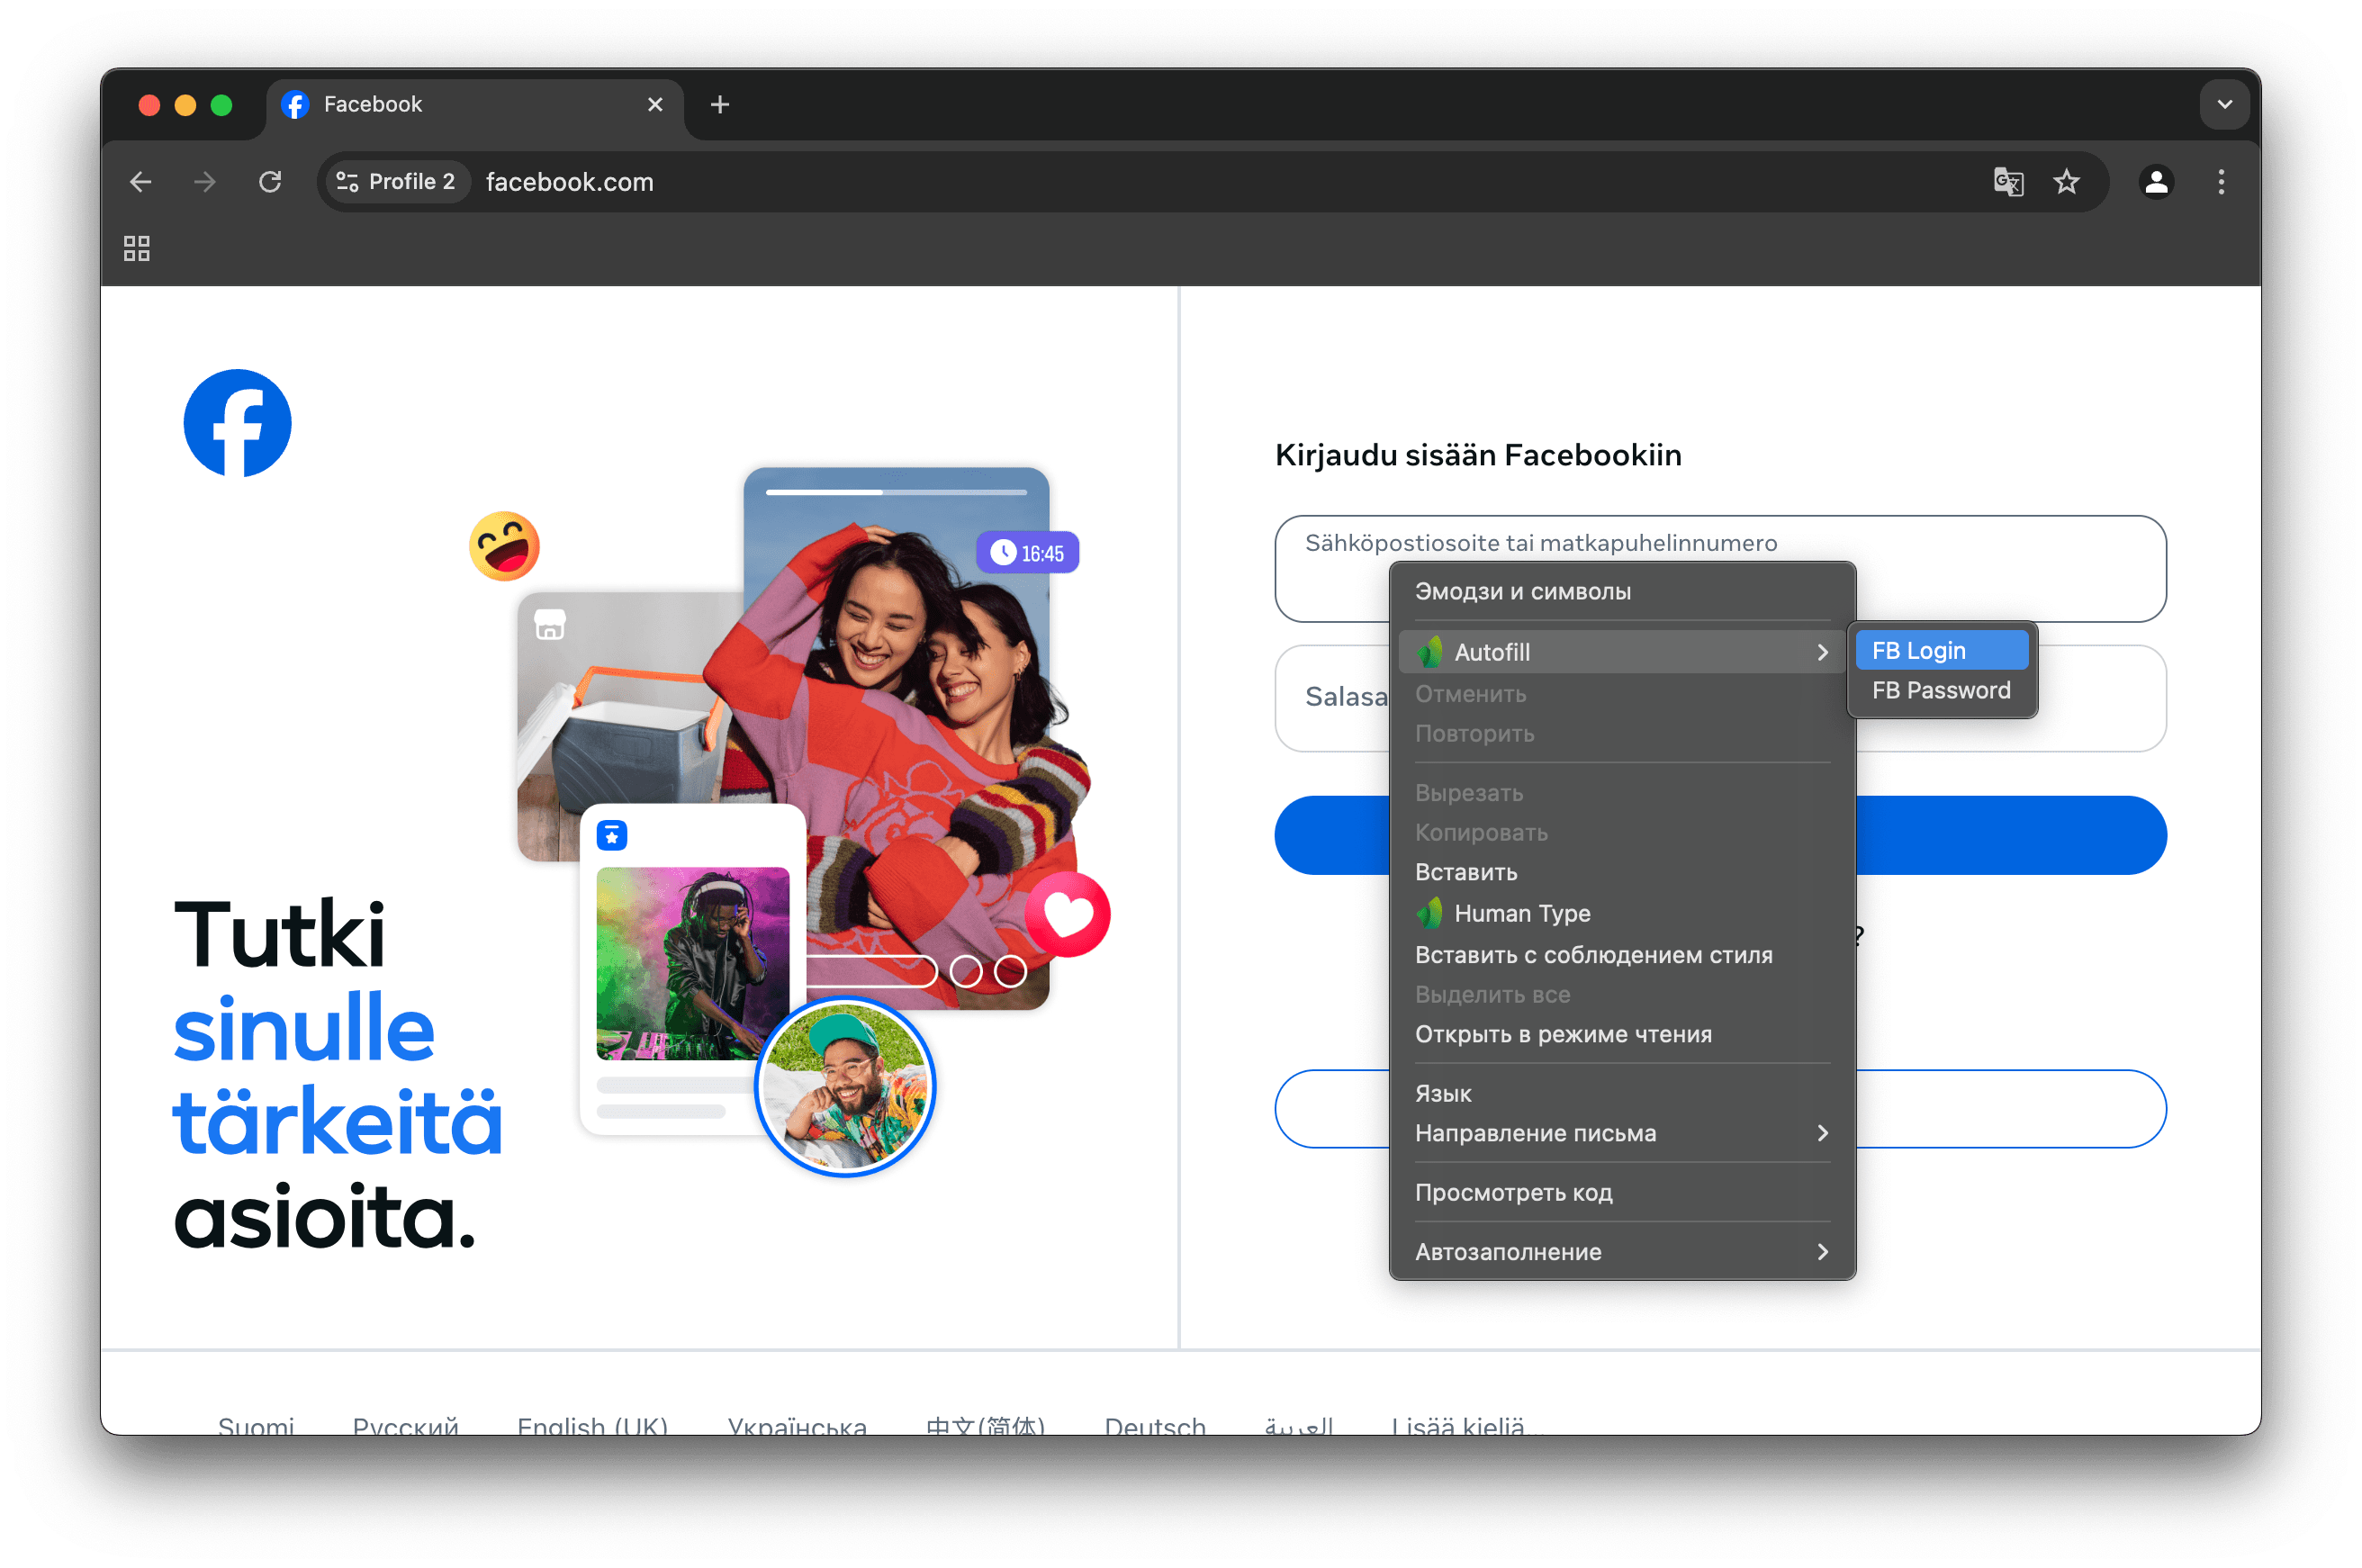Image resolution: width=2362 pixels, height=1568 pixels.
Task: Bookmark page with star icon
Action: (x=2066, y=182)
